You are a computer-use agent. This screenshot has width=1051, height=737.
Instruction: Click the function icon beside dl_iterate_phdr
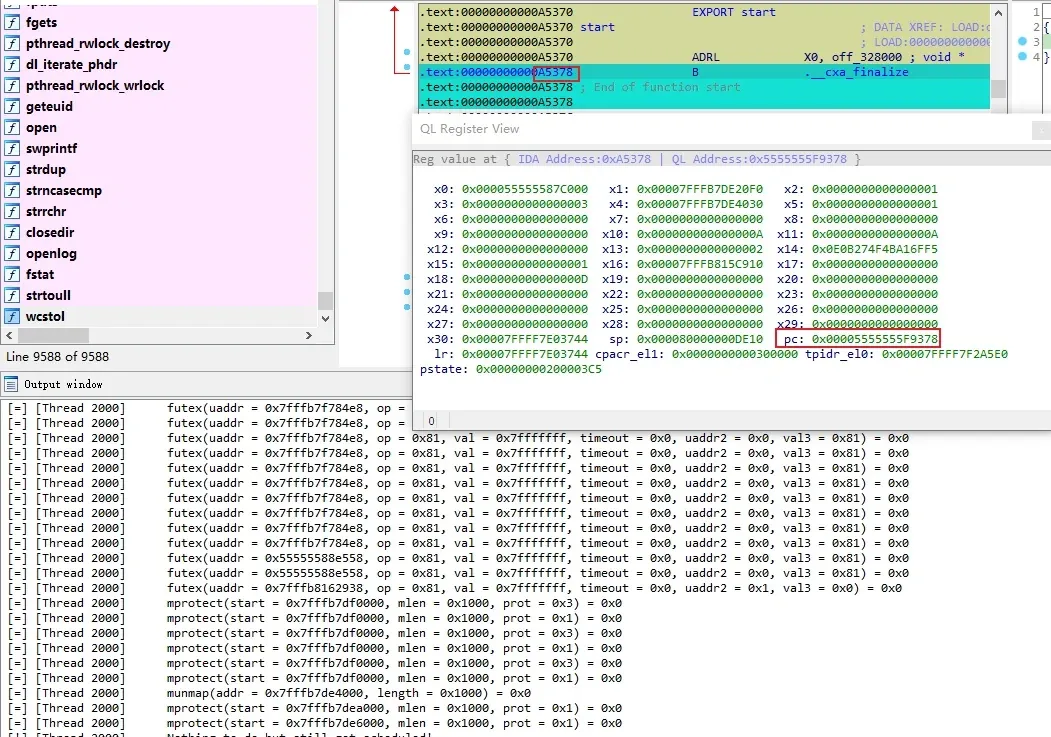click(x=11, y=64)
